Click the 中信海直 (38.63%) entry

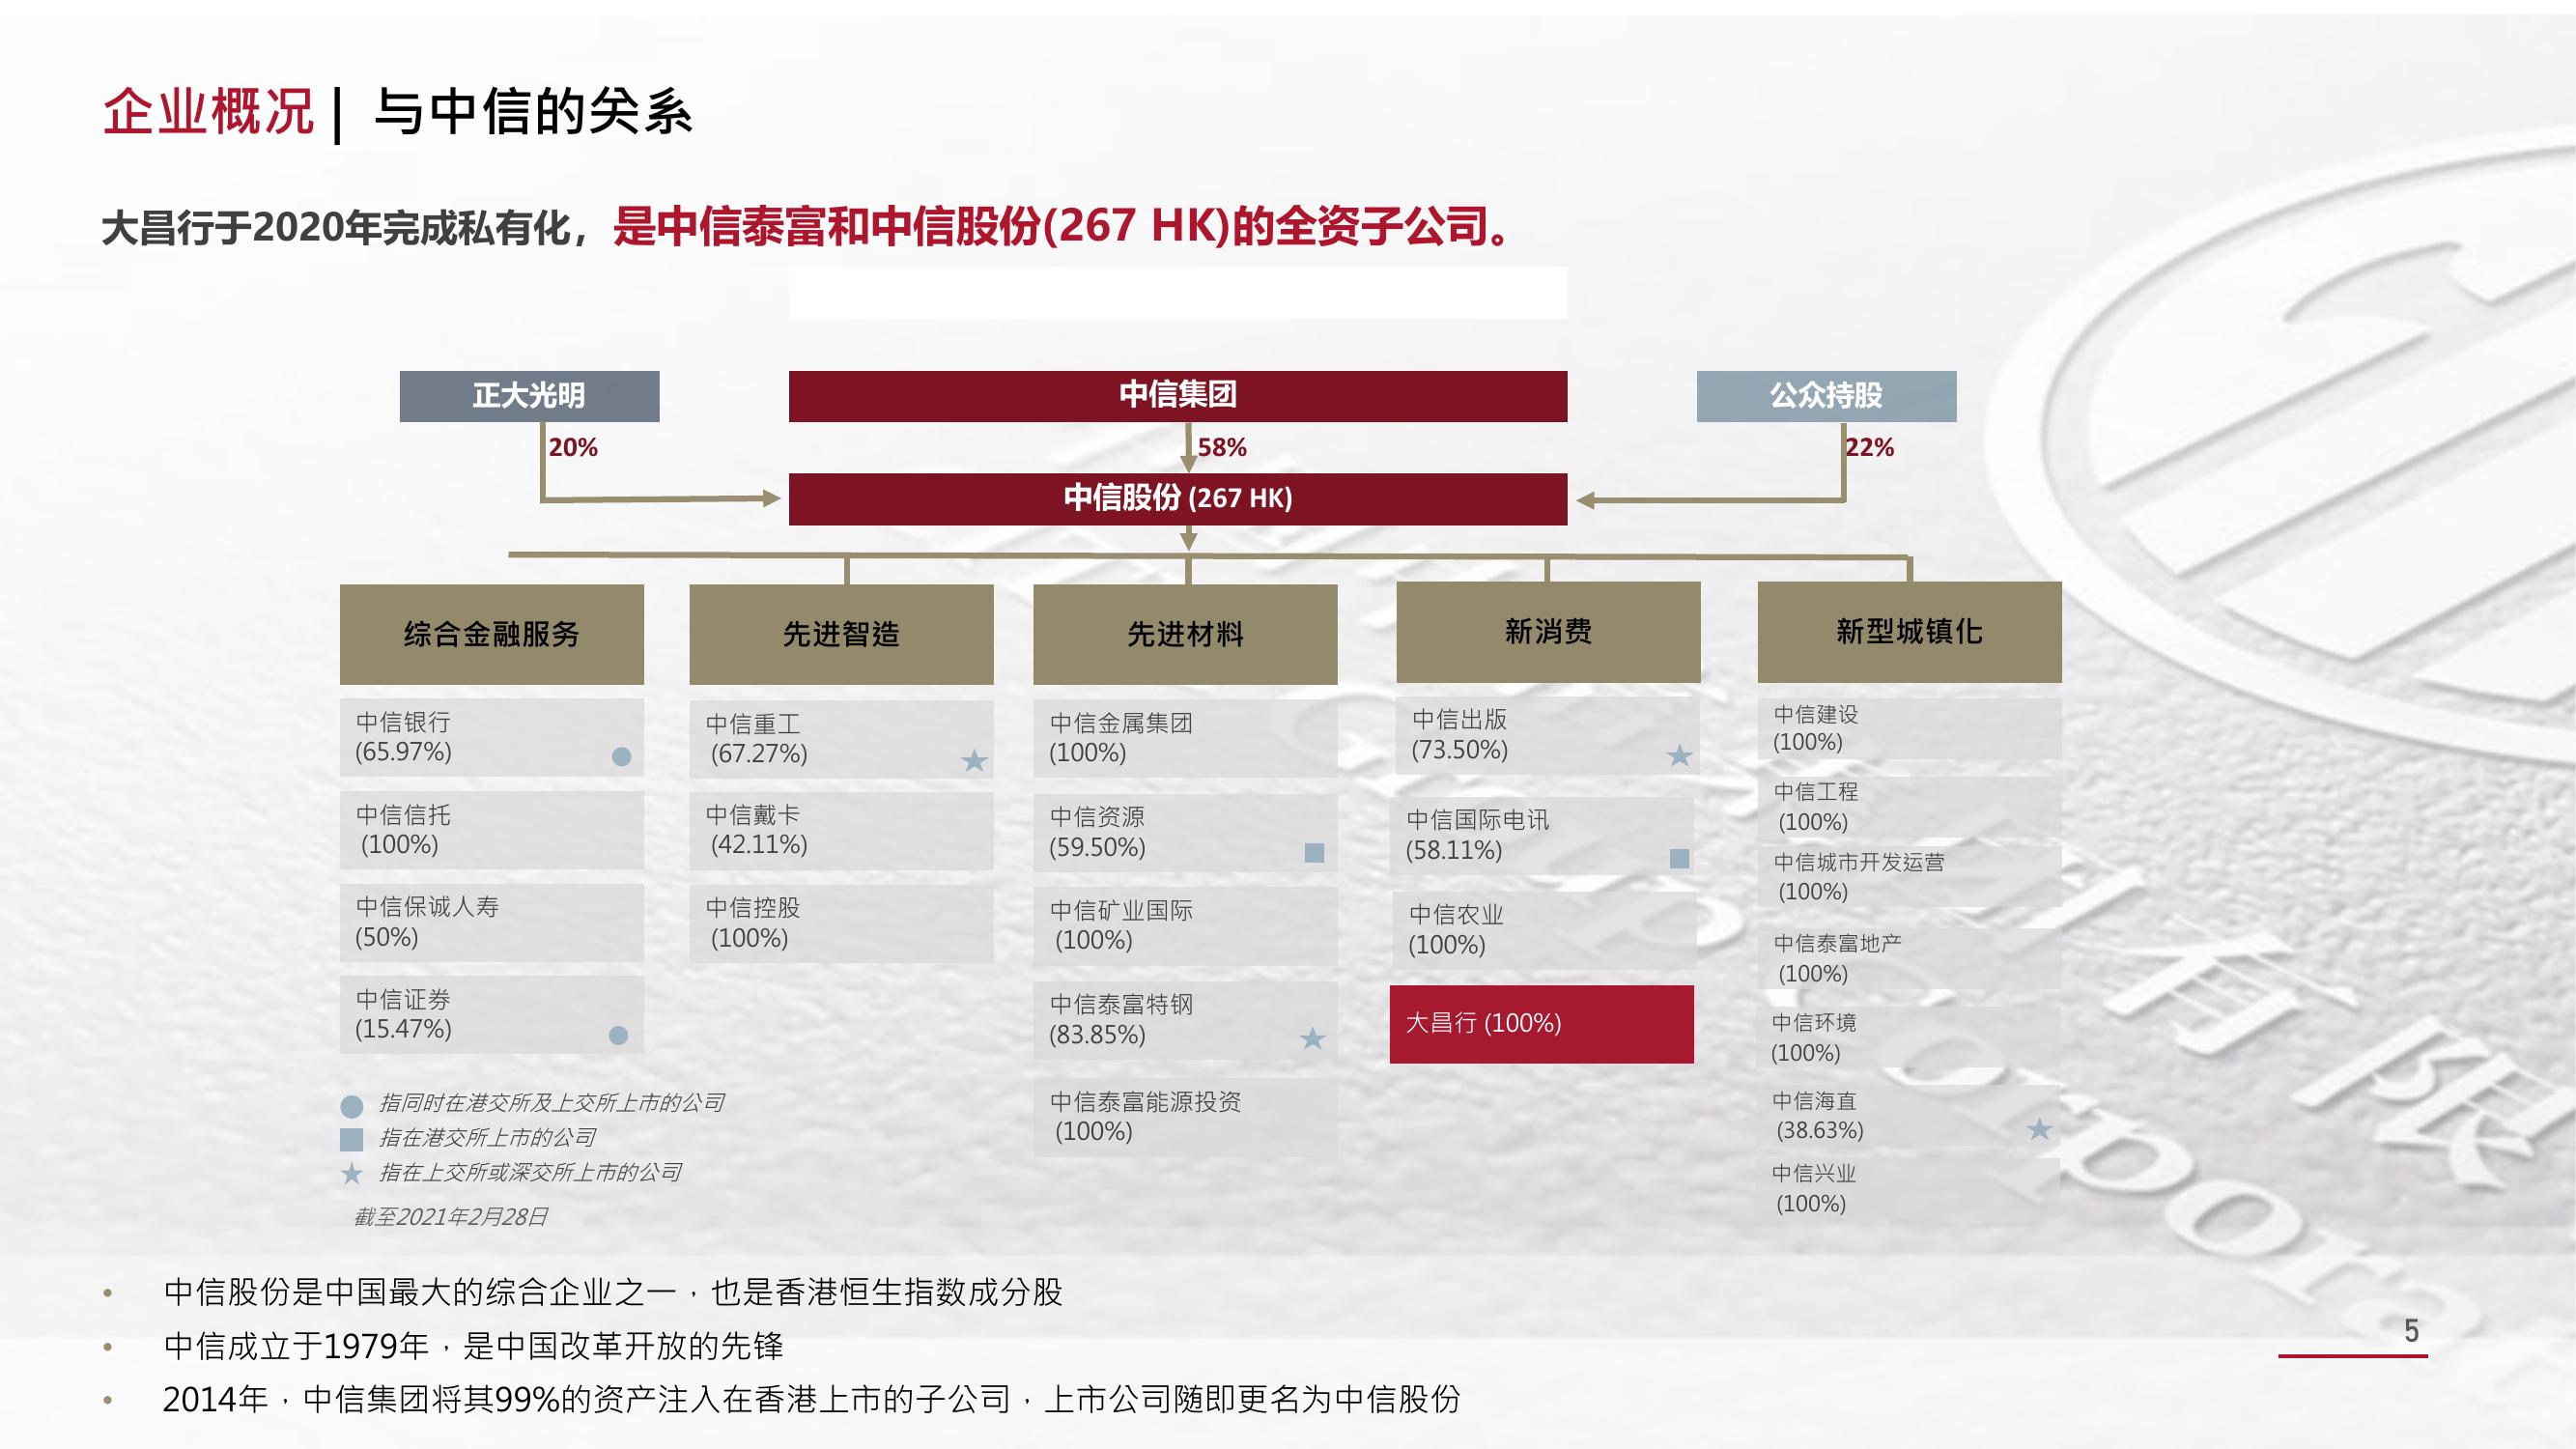[x=1909, y=1115]
